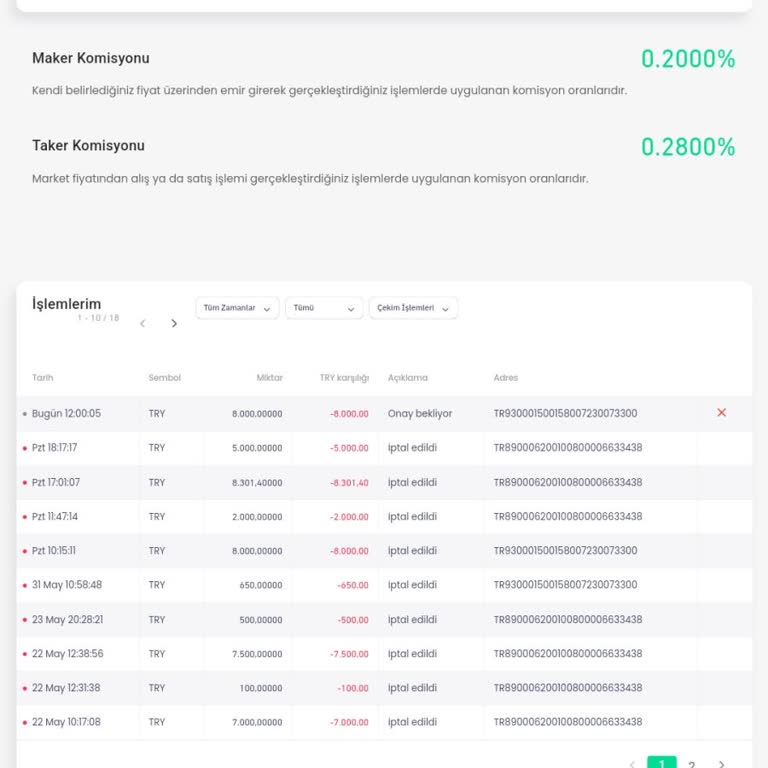Image resolution: width=768 pixels, height=768 pixels.
Task: Click the -8.301,40 TRY amount
Action: (x=349, y=483)
